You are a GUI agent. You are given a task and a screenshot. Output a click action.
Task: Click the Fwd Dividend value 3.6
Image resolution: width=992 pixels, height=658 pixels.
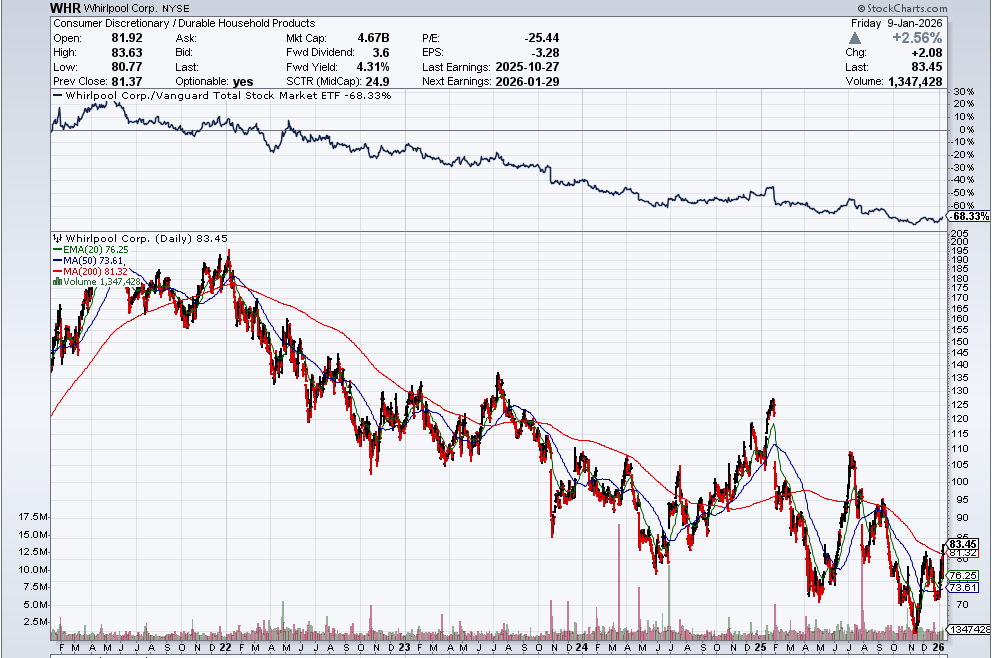[x=381, y=53]
